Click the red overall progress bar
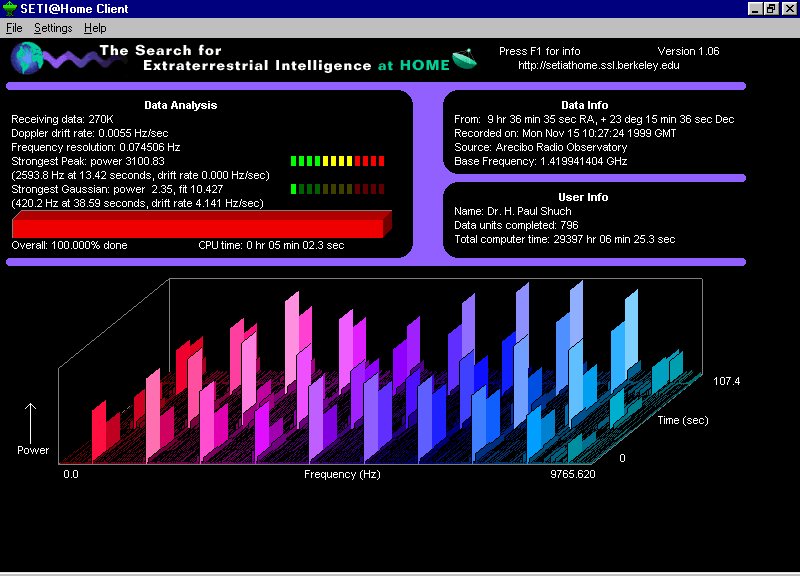 tap(202, 224)
